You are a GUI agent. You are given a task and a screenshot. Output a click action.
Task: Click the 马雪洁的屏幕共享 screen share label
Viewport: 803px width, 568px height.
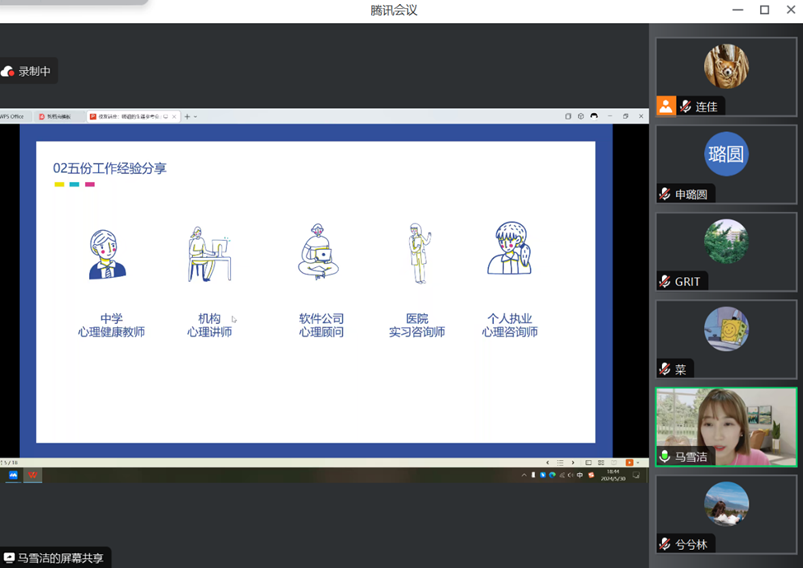[54, 558]
